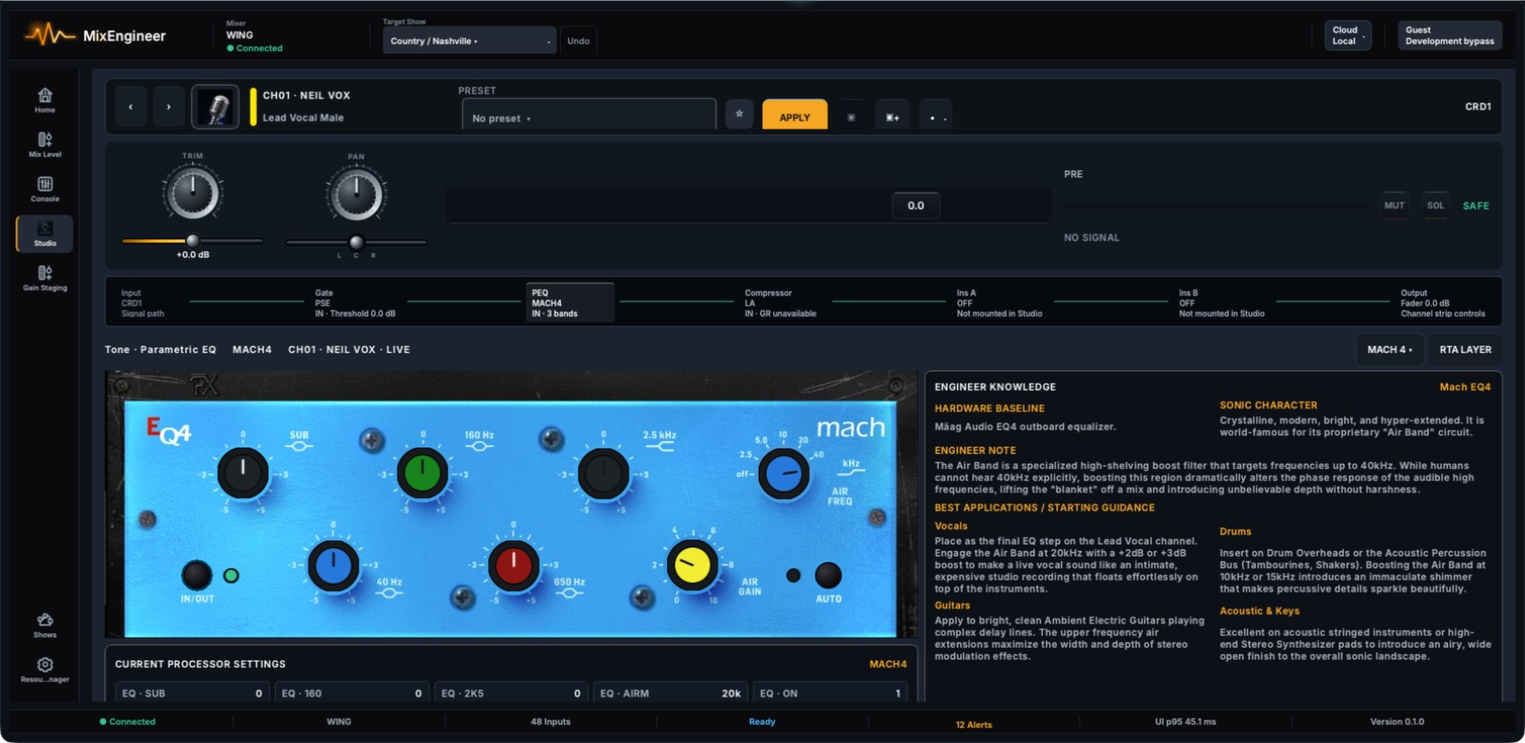Click the Mixer WING Connected status
The height and width of the screenshot is (743, 1525).
click(x=255, y=36)
